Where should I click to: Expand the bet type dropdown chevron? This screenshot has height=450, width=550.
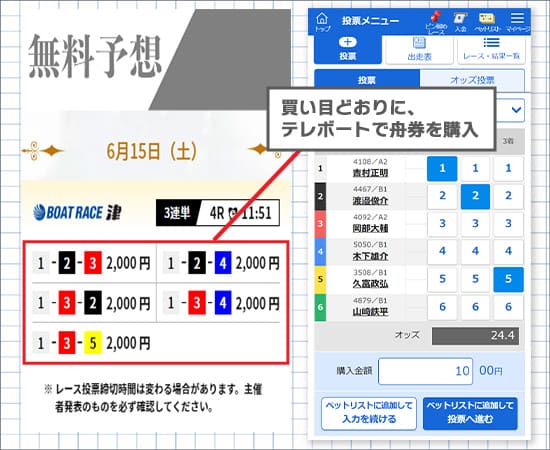pos(516,110)
